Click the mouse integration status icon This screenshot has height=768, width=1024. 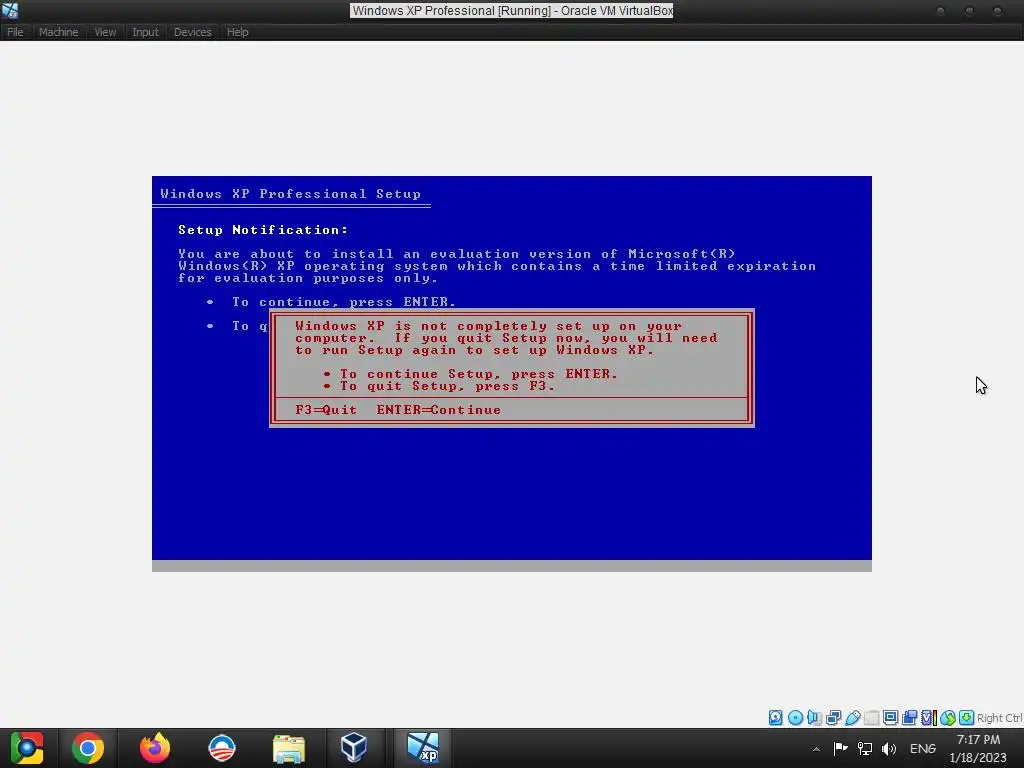(948, 718)
